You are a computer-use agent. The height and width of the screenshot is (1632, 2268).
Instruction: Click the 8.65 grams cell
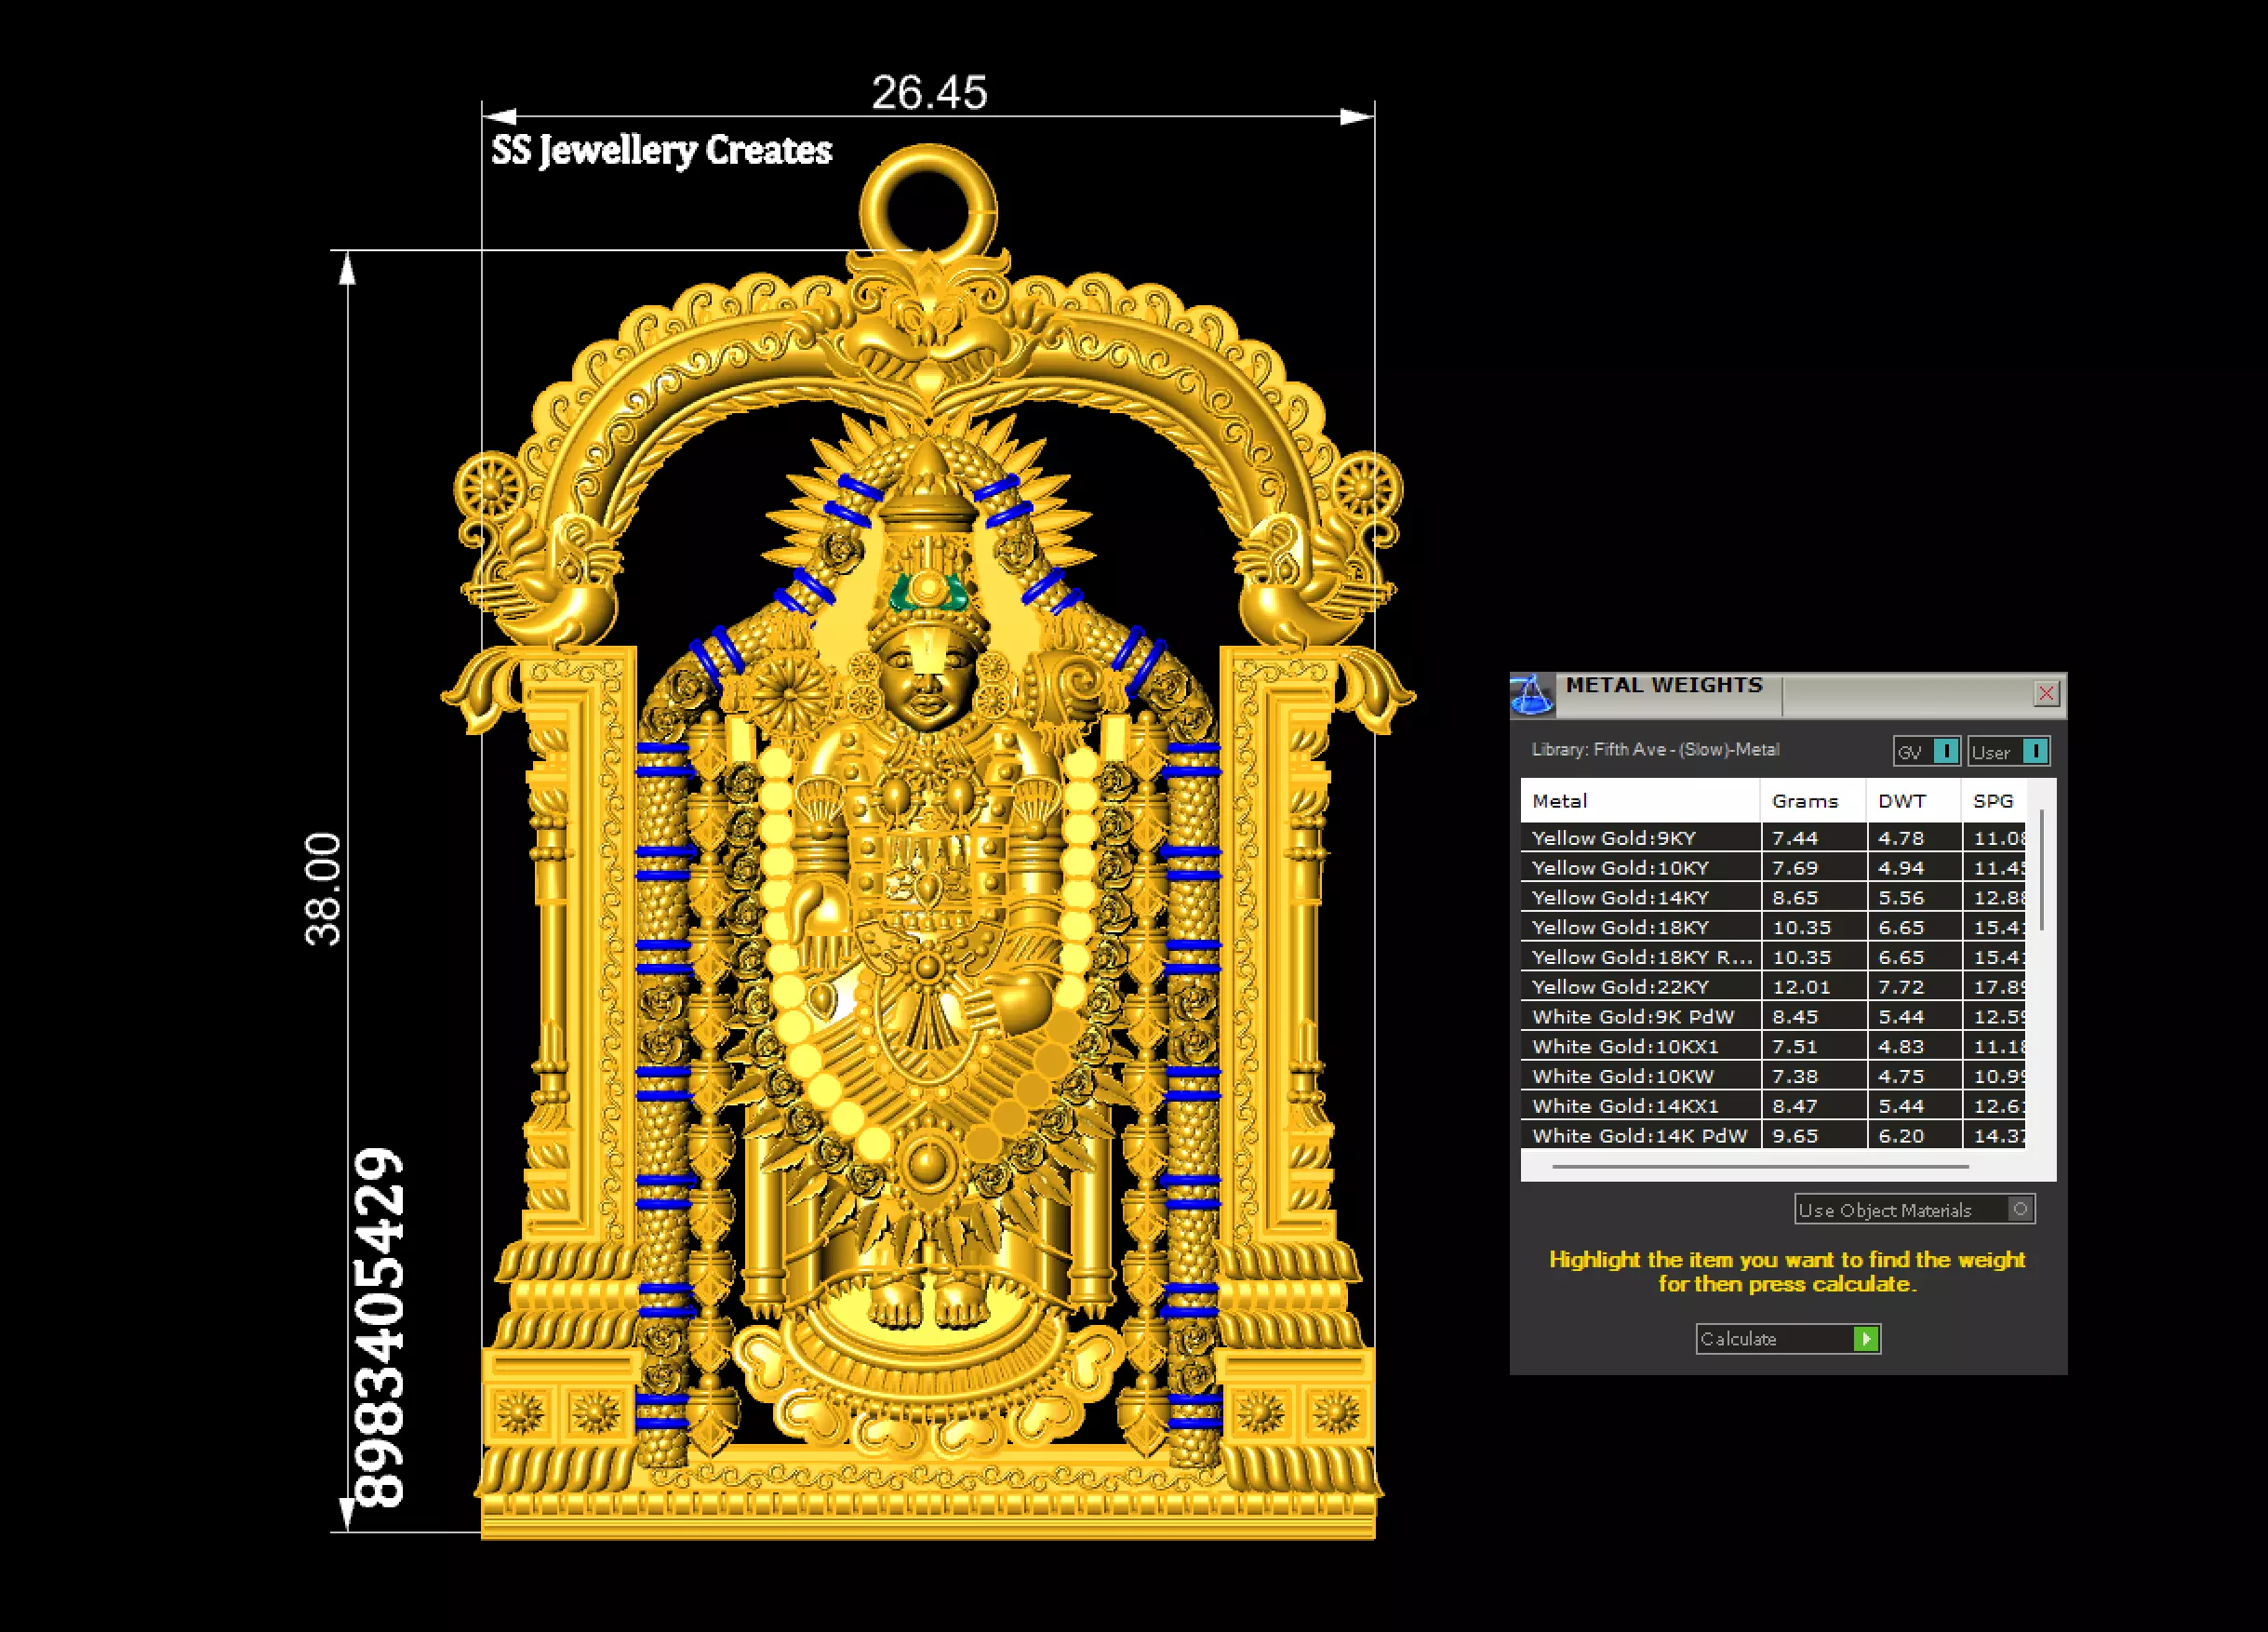(x=1813, y=898)
